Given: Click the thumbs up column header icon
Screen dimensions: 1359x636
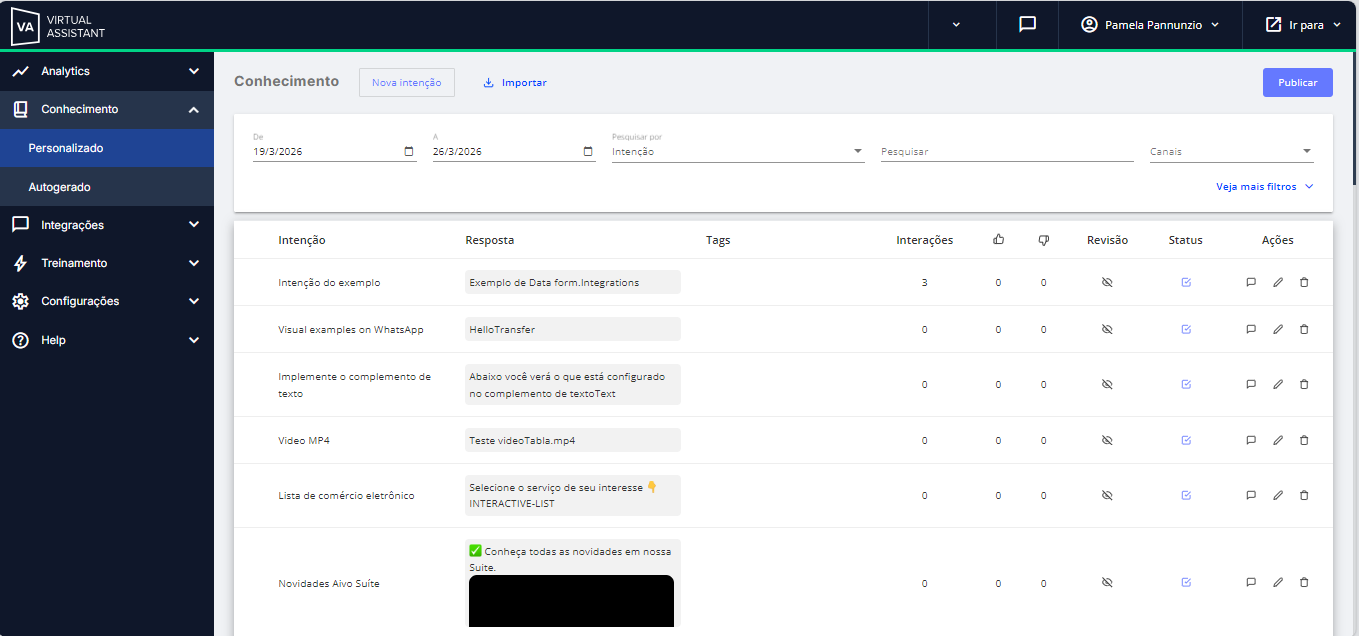Looking at the screenshot, I should (998, 240).
